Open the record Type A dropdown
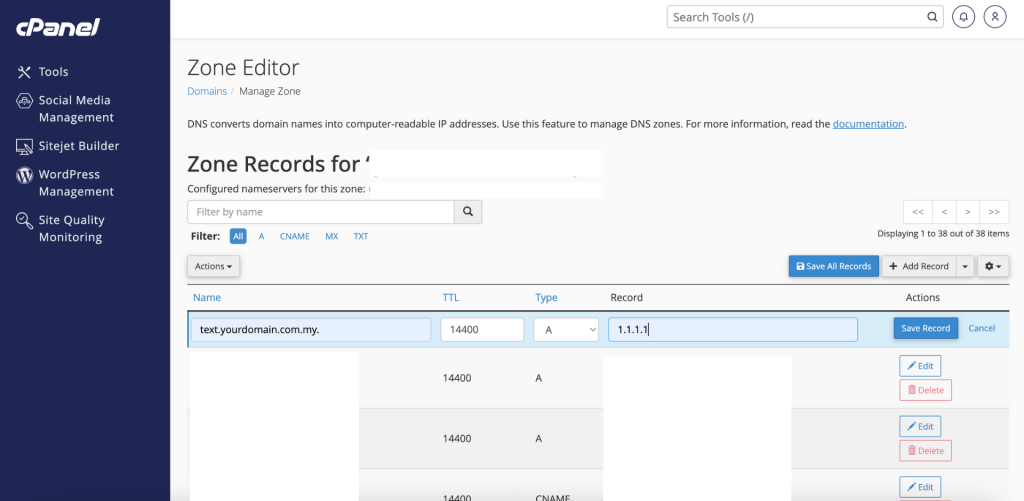The height and width of the screenshot is (501, 1024). (x=566, y=330)
